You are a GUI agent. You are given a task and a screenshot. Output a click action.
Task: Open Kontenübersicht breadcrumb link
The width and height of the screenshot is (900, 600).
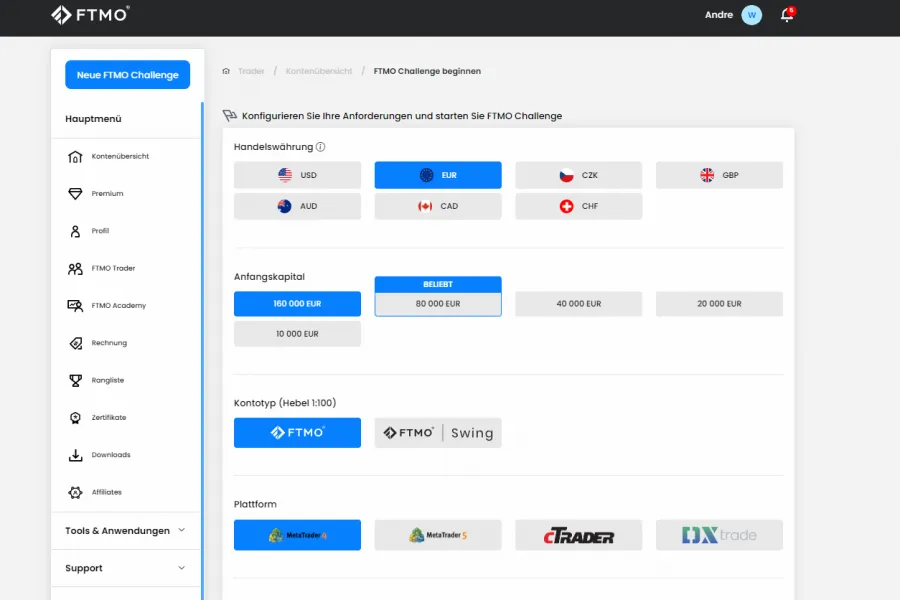click(318, 71)
